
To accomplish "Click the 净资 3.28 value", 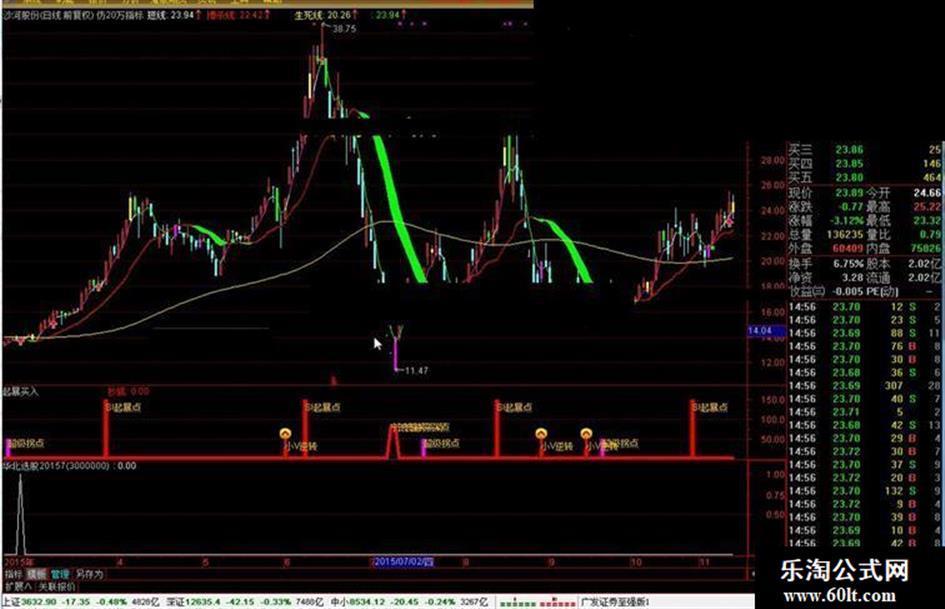I will [x=852, y=278].
